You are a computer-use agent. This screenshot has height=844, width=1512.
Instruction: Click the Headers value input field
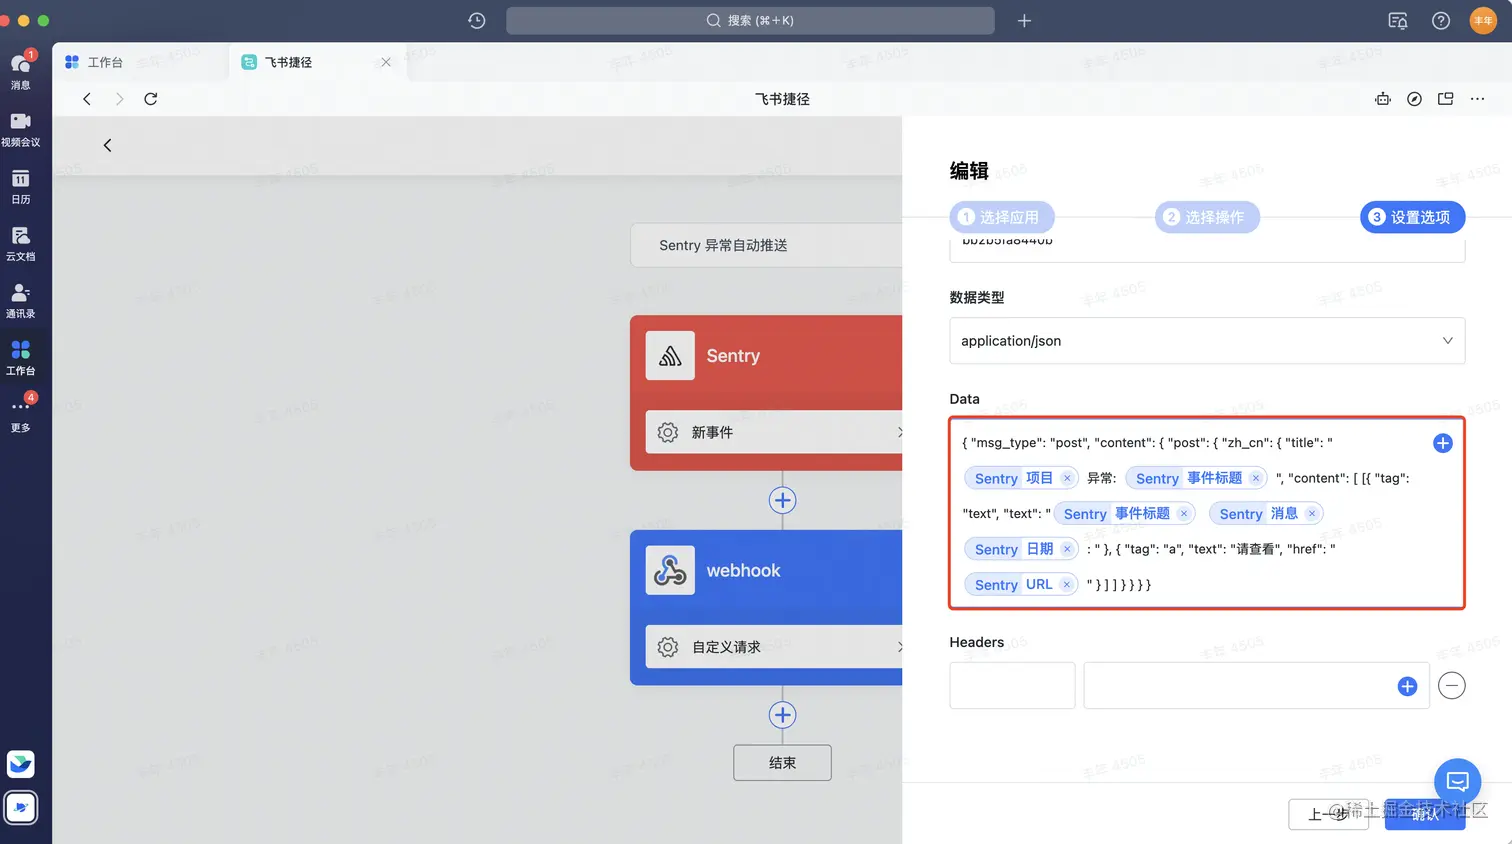1256,685
